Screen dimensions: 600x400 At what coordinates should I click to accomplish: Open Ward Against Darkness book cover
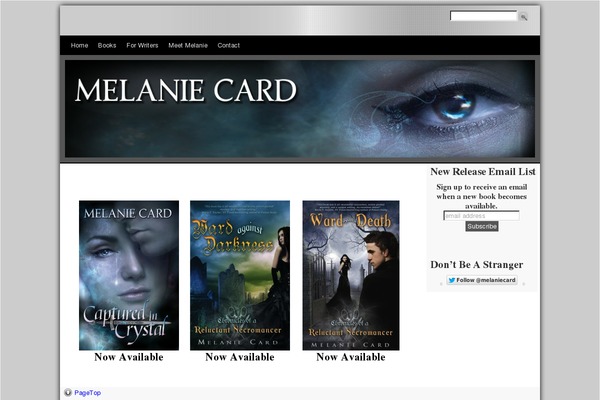[x=240, y=275]
